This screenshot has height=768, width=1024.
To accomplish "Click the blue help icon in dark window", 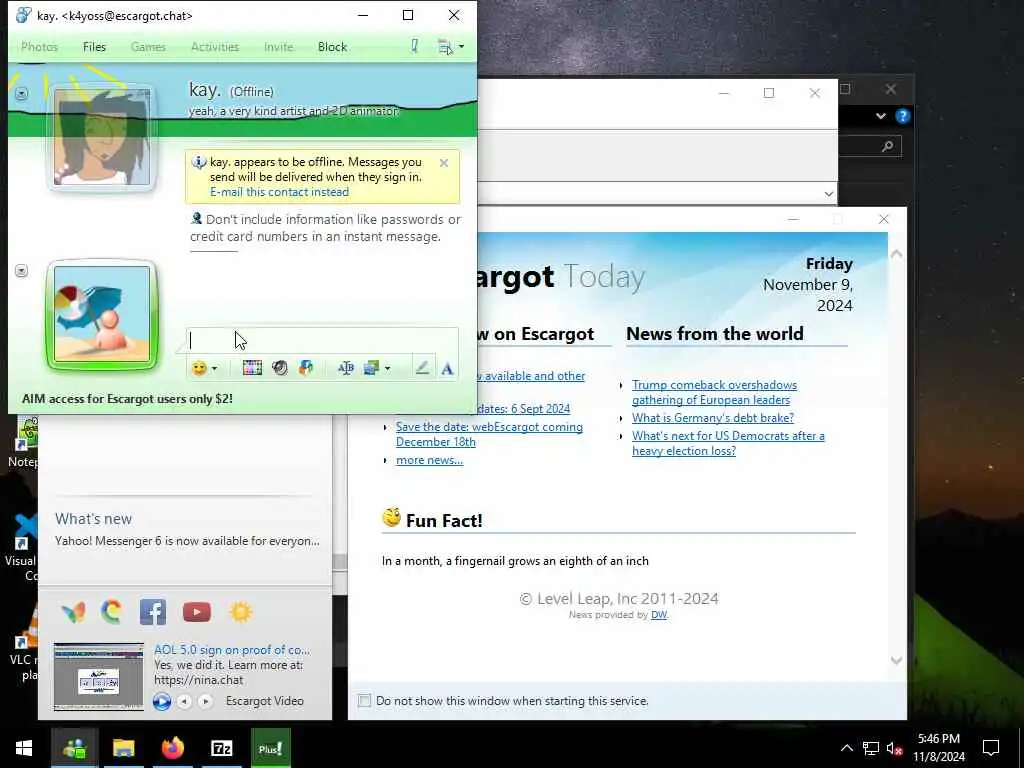I will [x=903, y=116].
